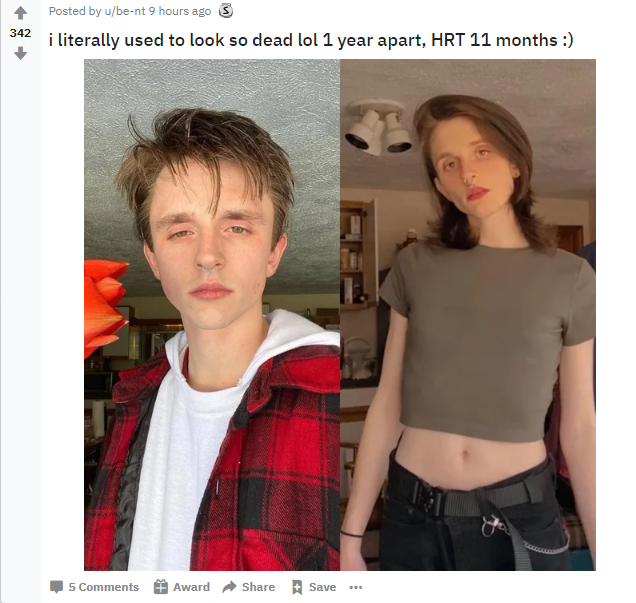This screenshot has width=636, height=603.
Task: Click the gift box Award icon
Action: coord(161,587)
